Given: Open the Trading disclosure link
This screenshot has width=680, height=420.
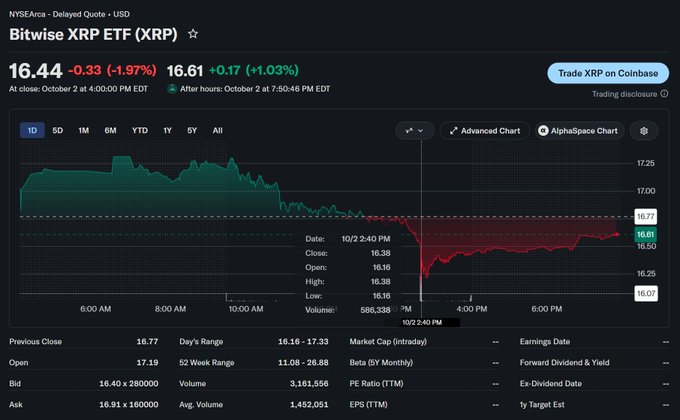Looking at the screenshot, I should 624,94.
